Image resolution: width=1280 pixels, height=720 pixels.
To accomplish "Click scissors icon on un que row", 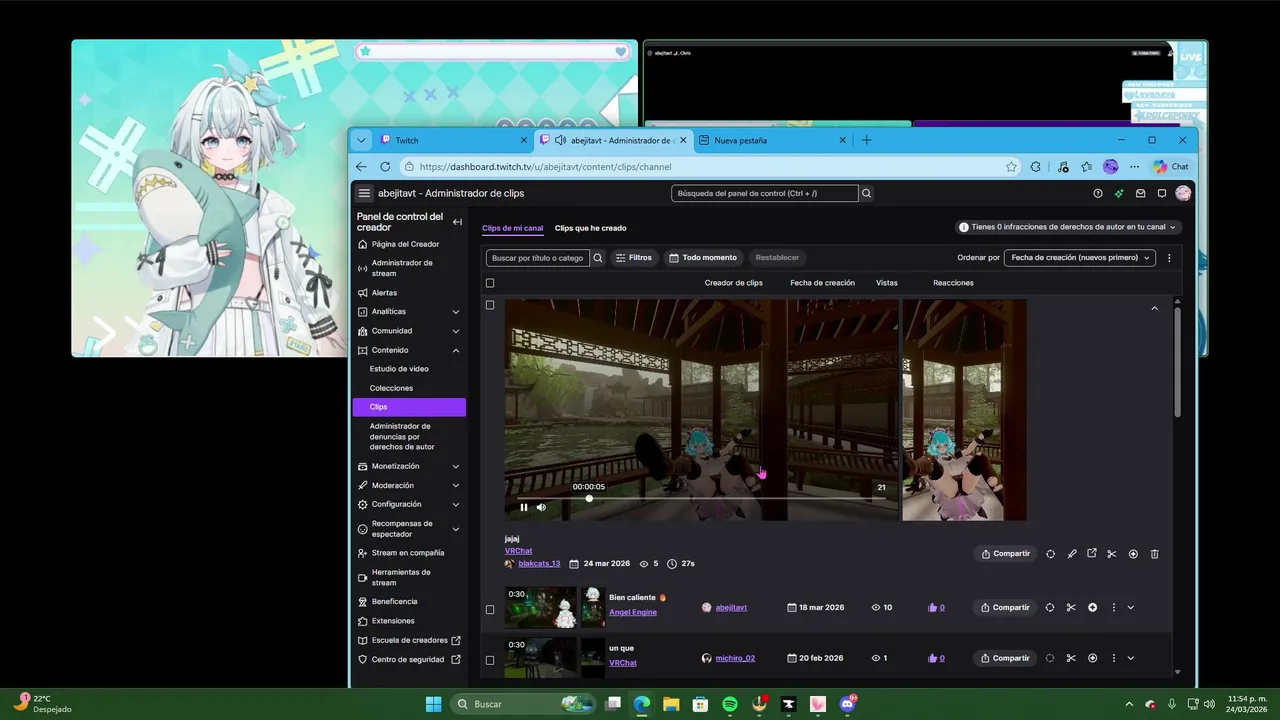I will pos(1071,658).
